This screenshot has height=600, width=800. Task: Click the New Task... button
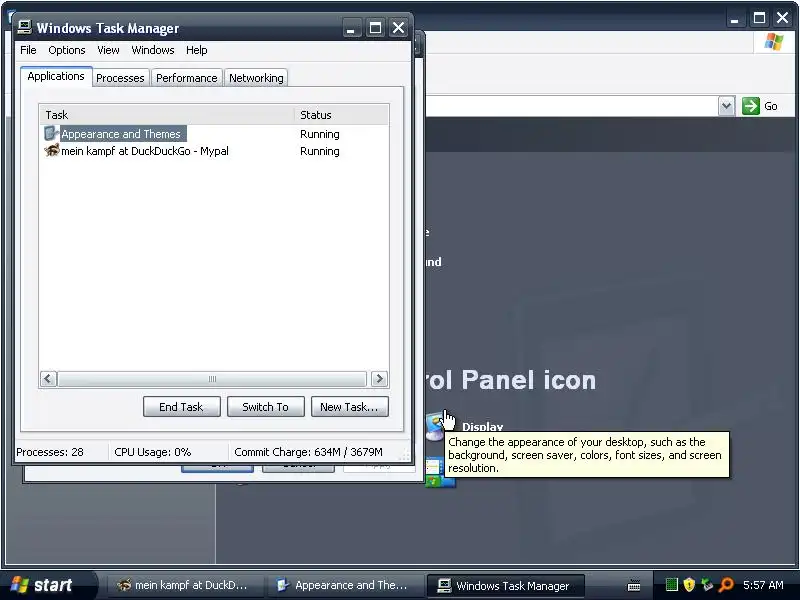[349, 407]
